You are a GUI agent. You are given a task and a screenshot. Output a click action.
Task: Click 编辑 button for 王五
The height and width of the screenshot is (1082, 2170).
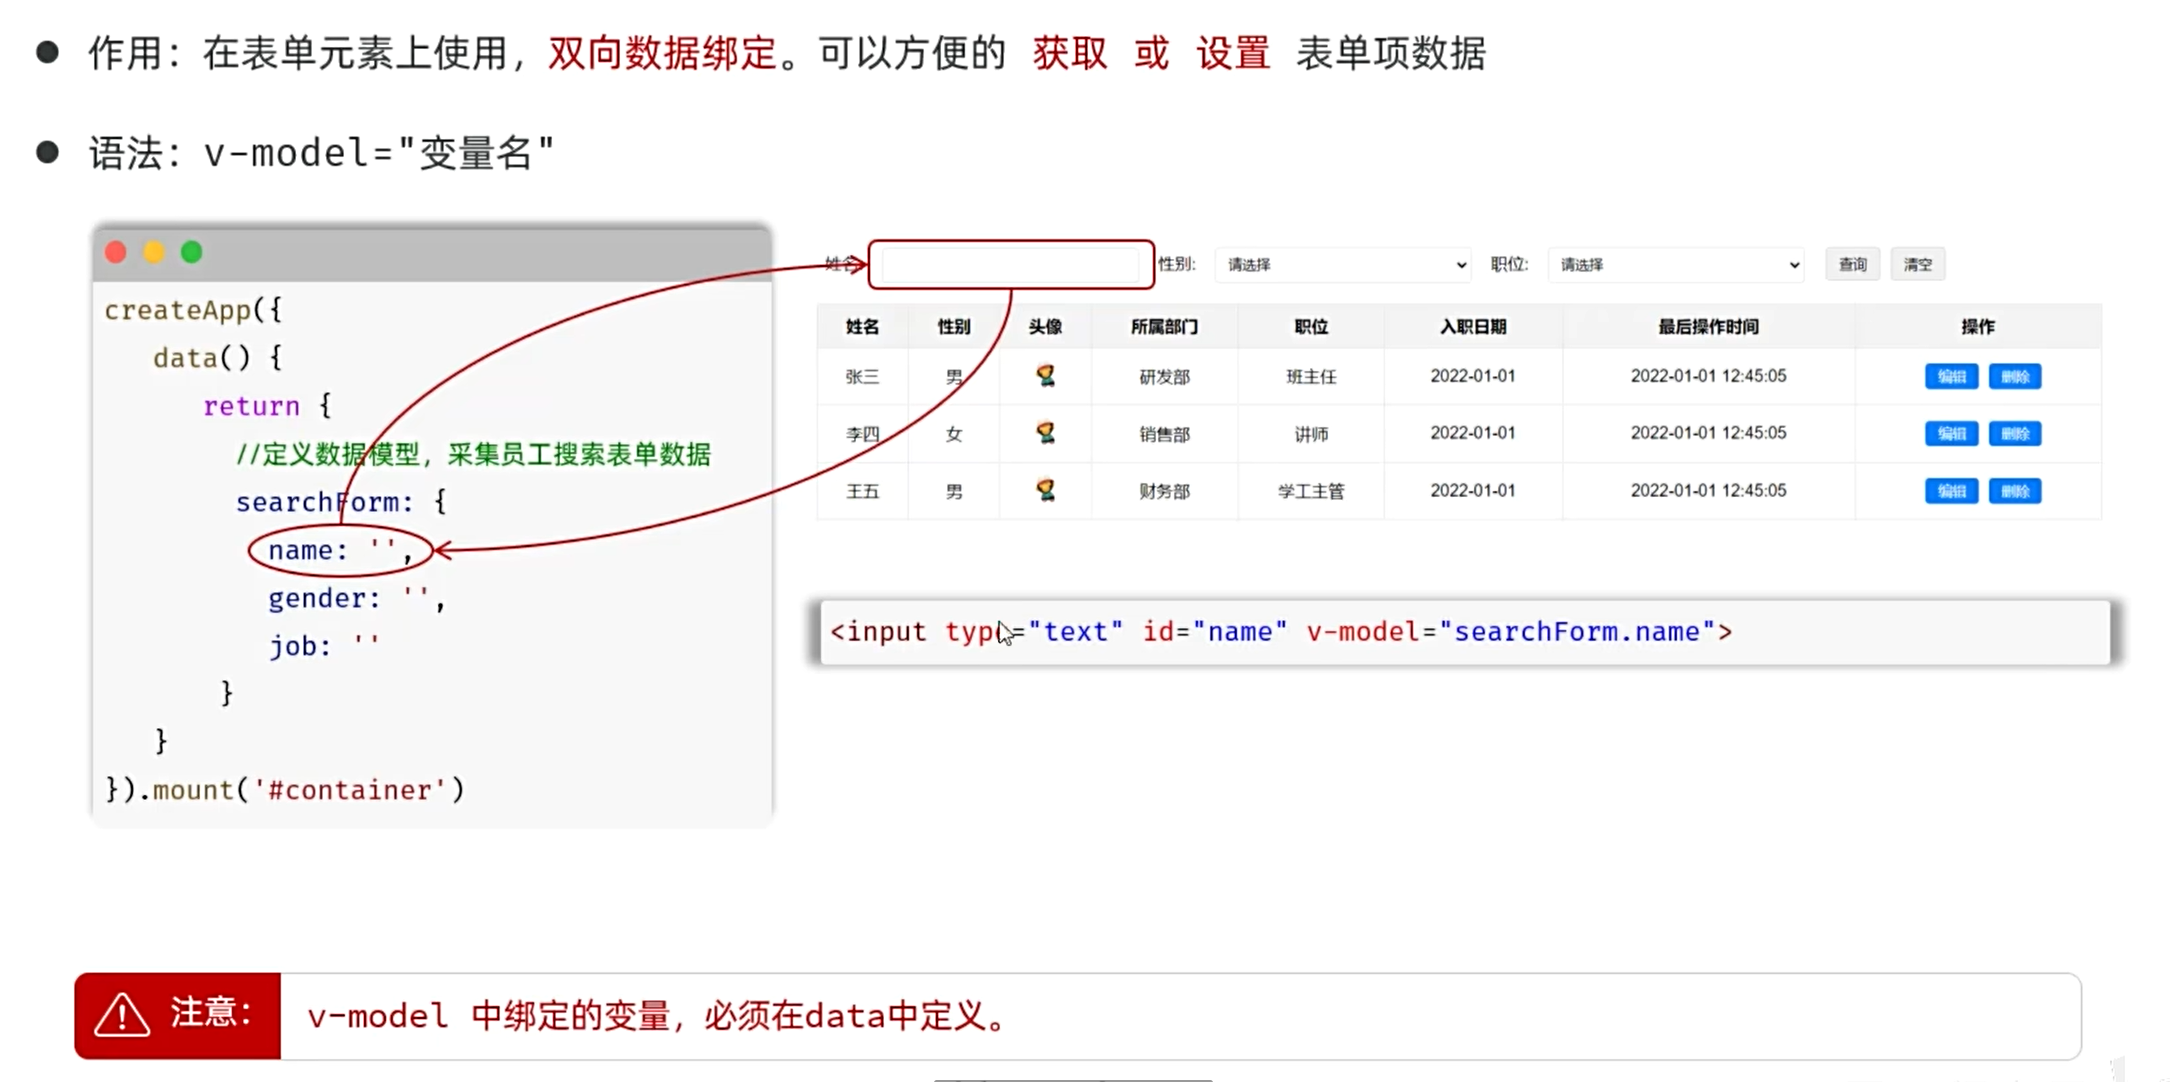click(1951, 491)
